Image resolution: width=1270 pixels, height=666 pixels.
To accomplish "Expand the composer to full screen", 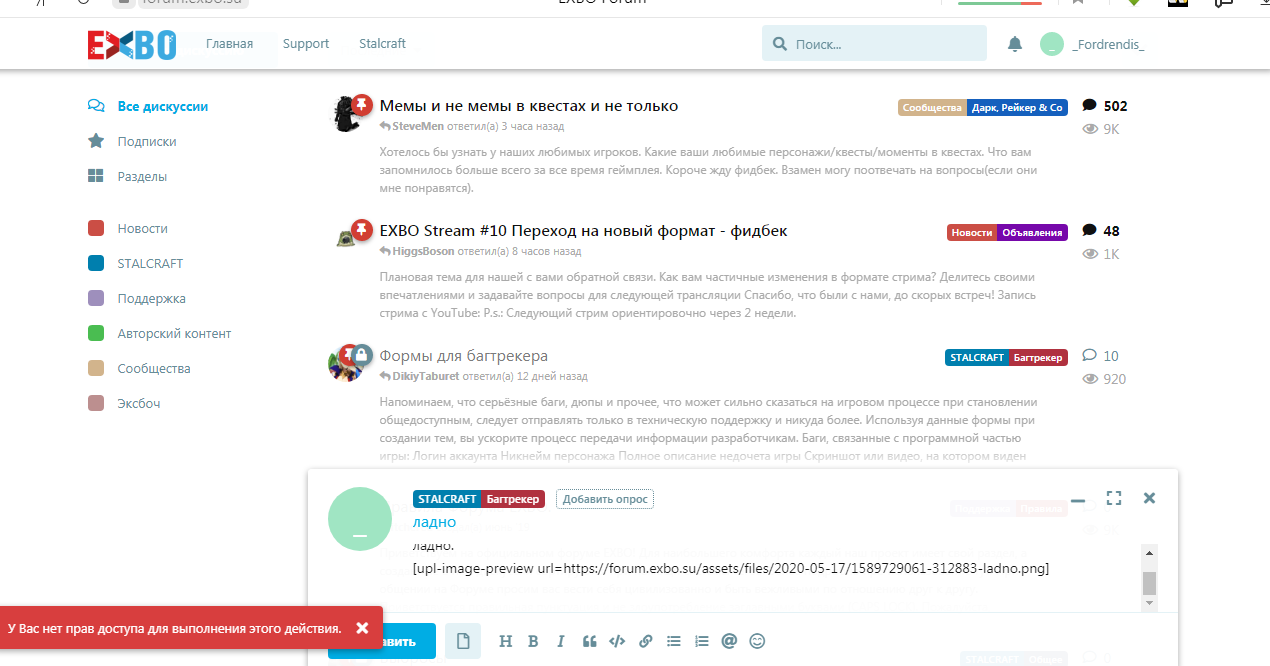I will 1114,498.
